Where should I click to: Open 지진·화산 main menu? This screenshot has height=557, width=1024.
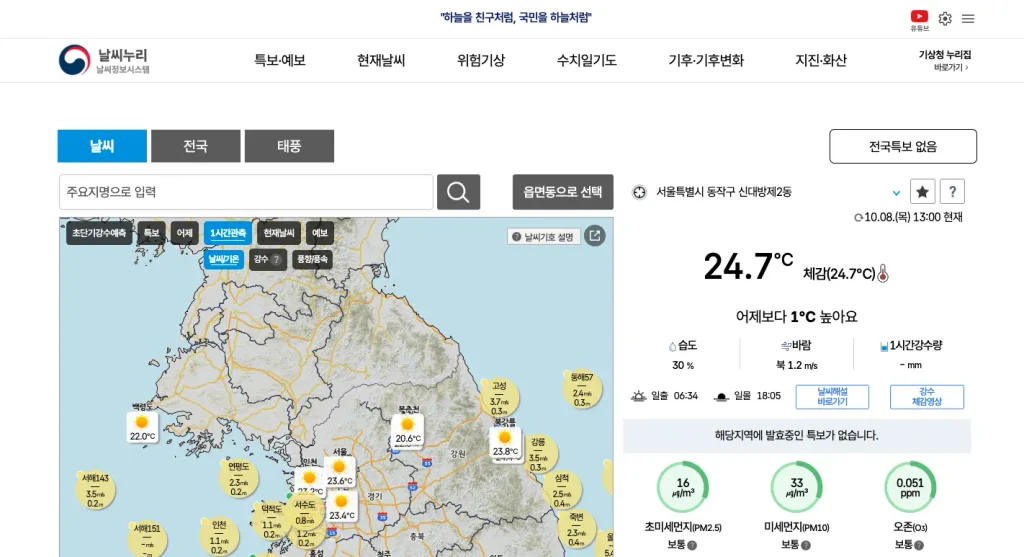click(x=821, y=60)
